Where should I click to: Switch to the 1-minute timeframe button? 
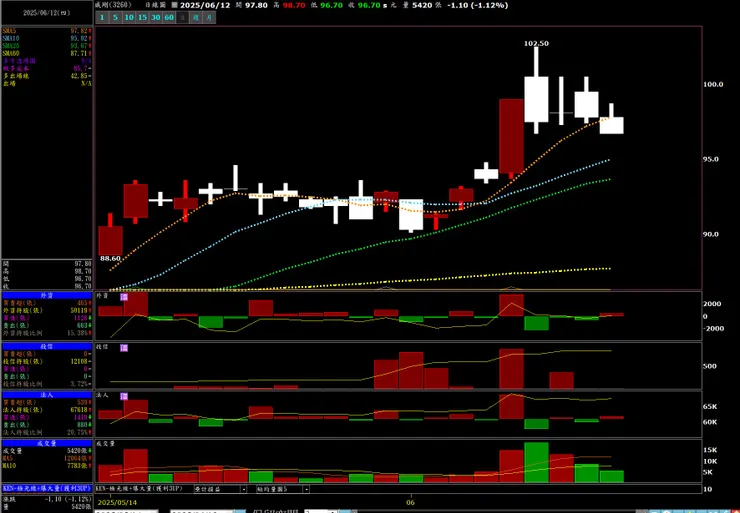pos(102,17)
